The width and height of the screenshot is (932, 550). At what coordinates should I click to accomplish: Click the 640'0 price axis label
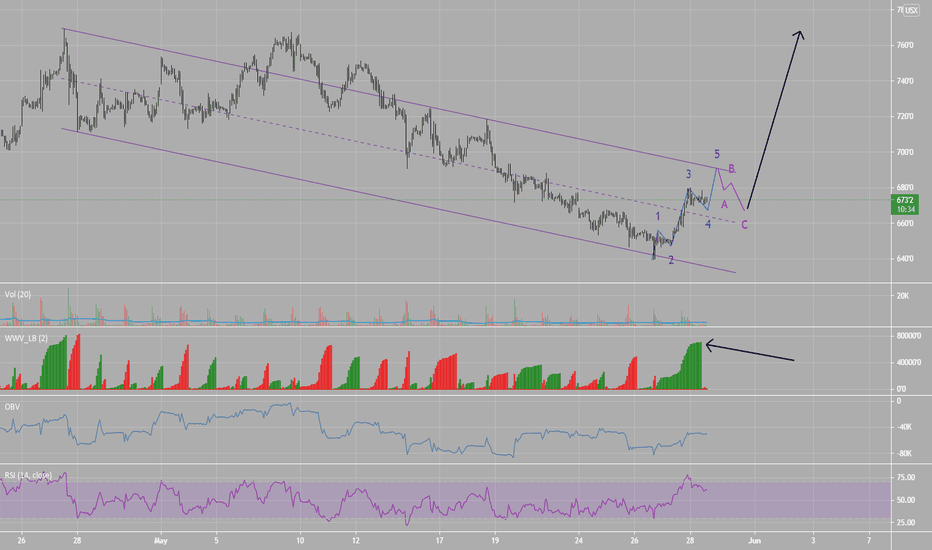[x=905, y=259]
